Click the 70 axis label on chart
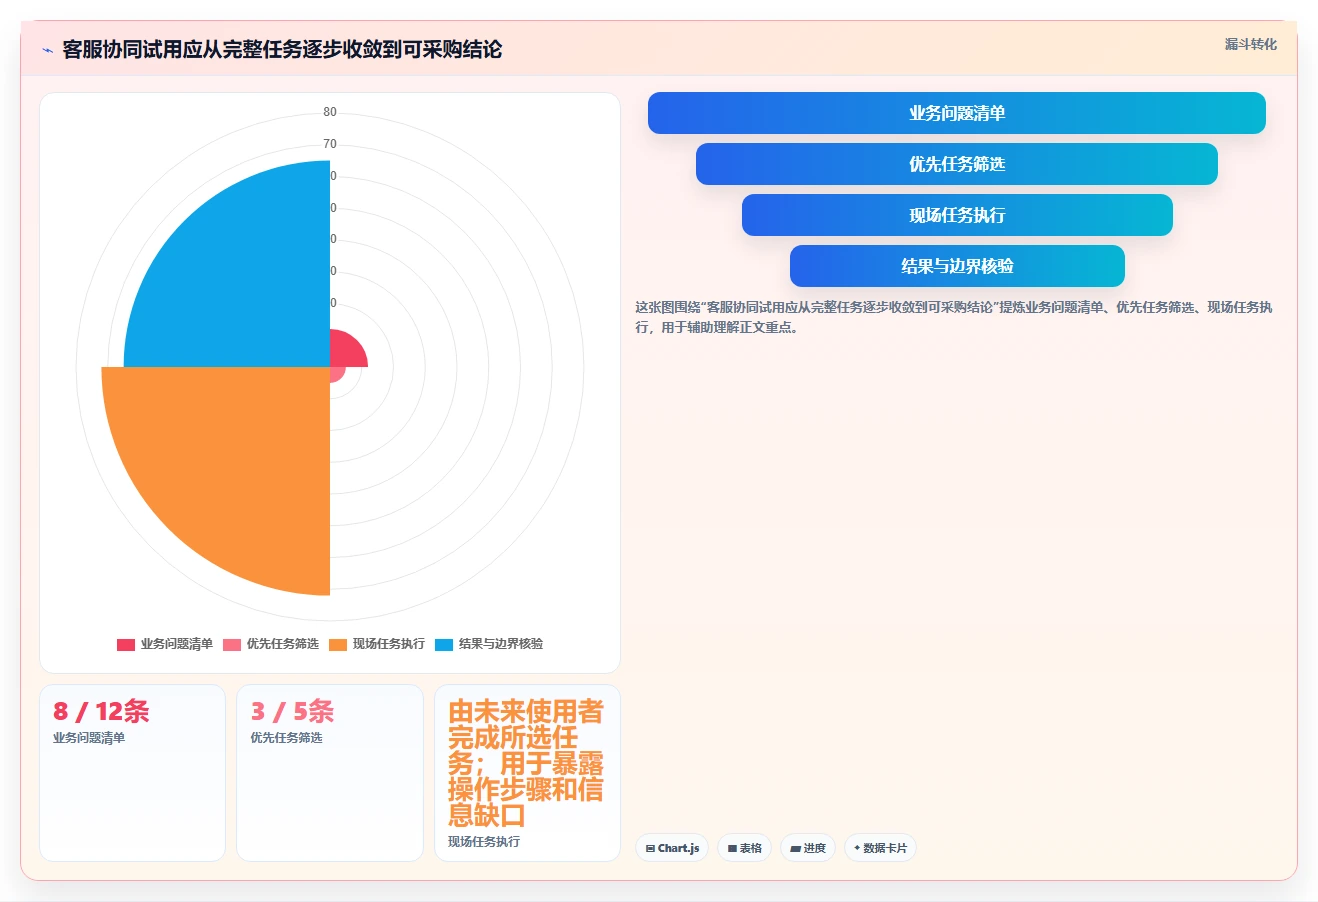 pos(330,144)
